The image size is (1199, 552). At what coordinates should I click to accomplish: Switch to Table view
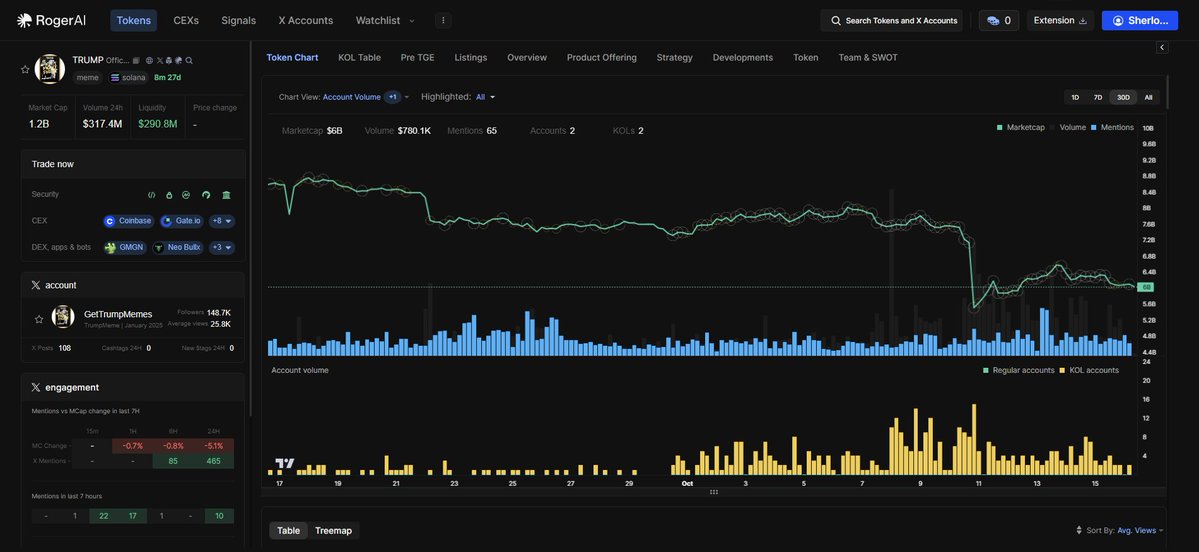click(x=288, y=531)
